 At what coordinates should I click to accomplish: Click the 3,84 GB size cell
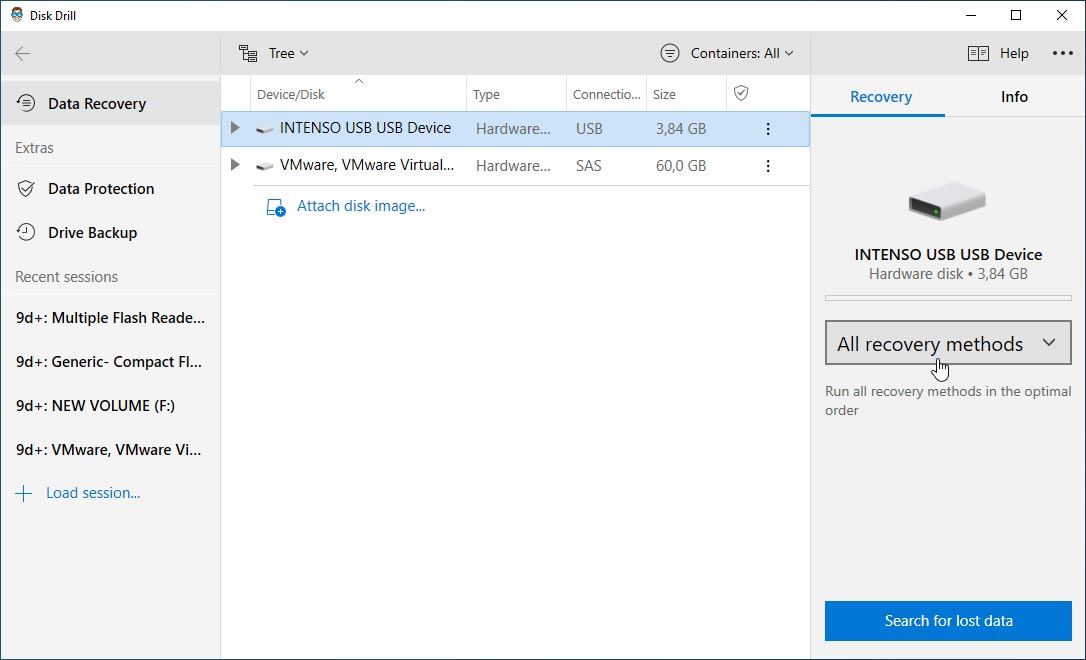(x=681, y=129)
